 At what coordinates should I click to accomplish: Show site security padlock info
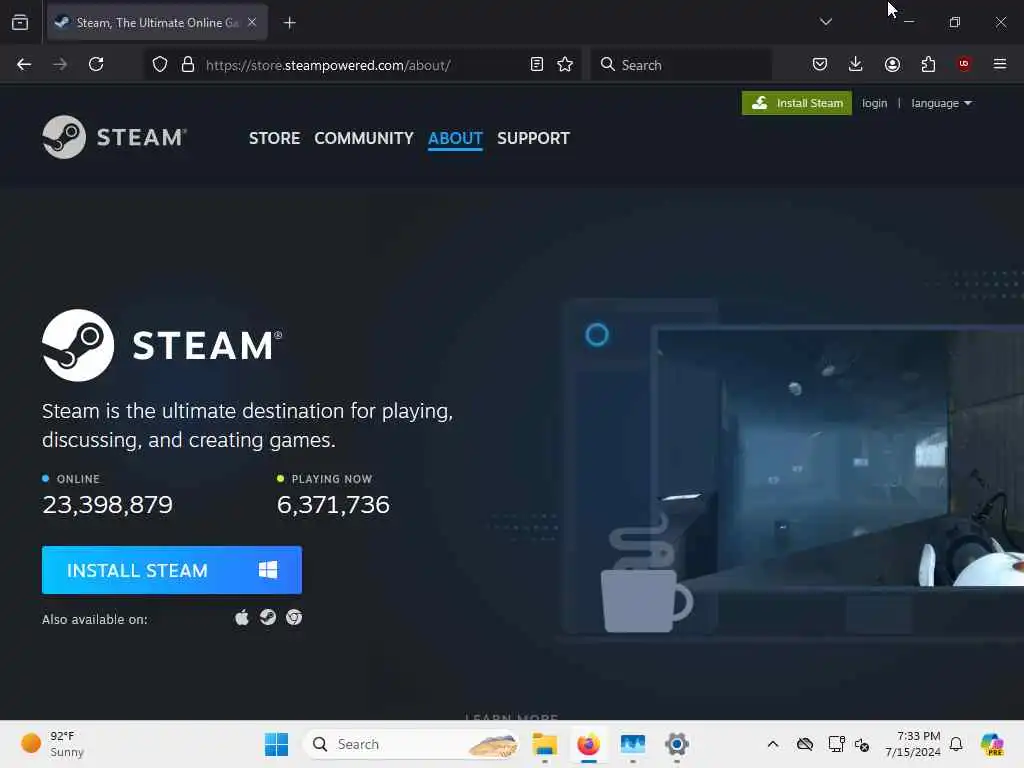tap(188, 65)
